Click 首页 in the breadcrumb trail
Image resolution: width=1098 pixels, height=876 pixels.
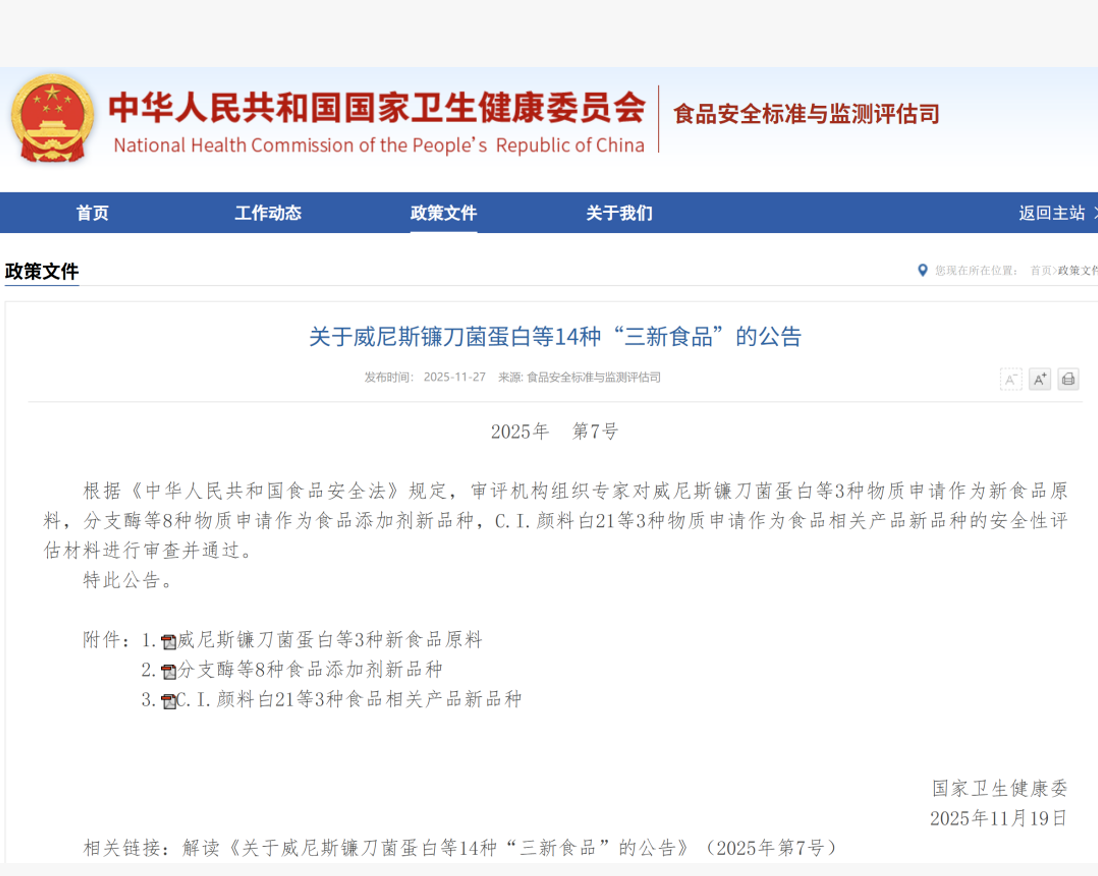[x=1040, y=271]
